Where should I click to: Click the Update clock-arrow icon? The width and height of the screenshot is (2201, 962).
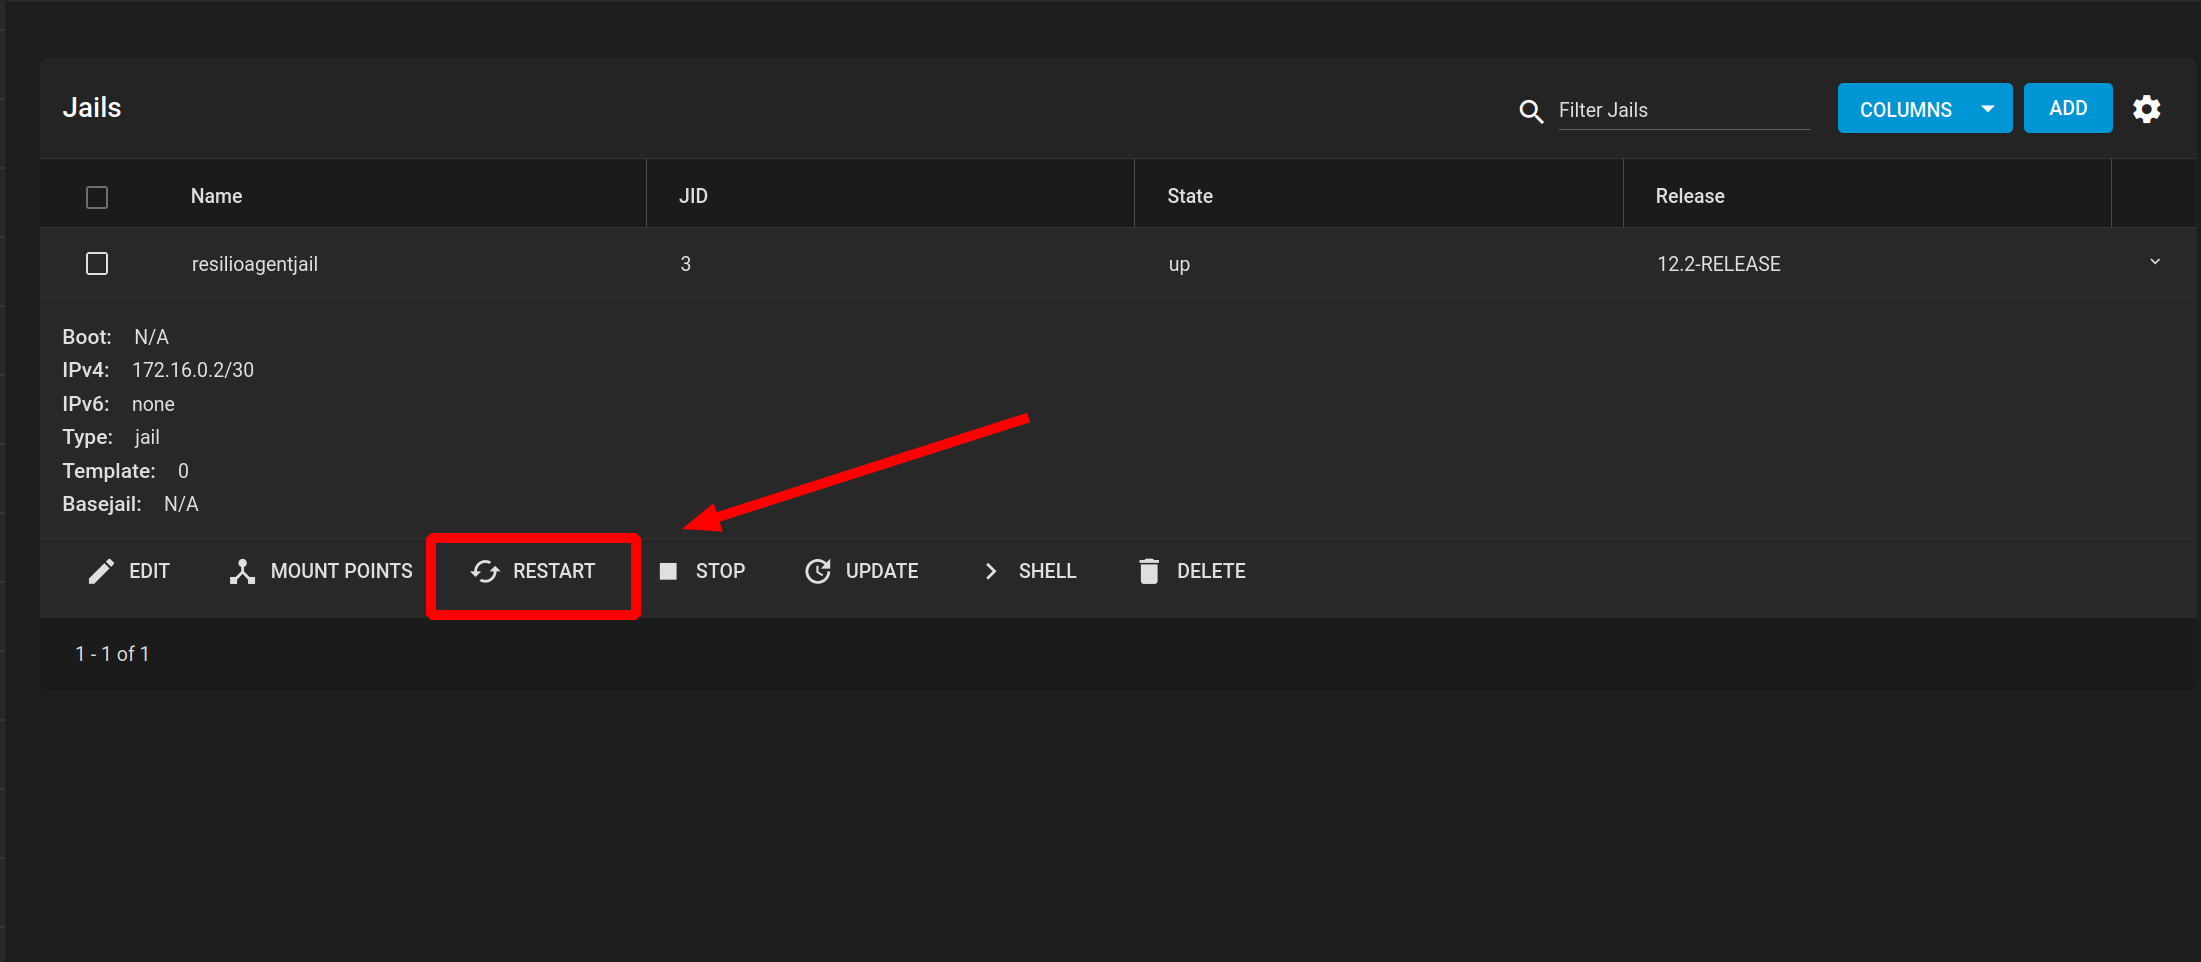pyautogui.click(x=818, y=571)
